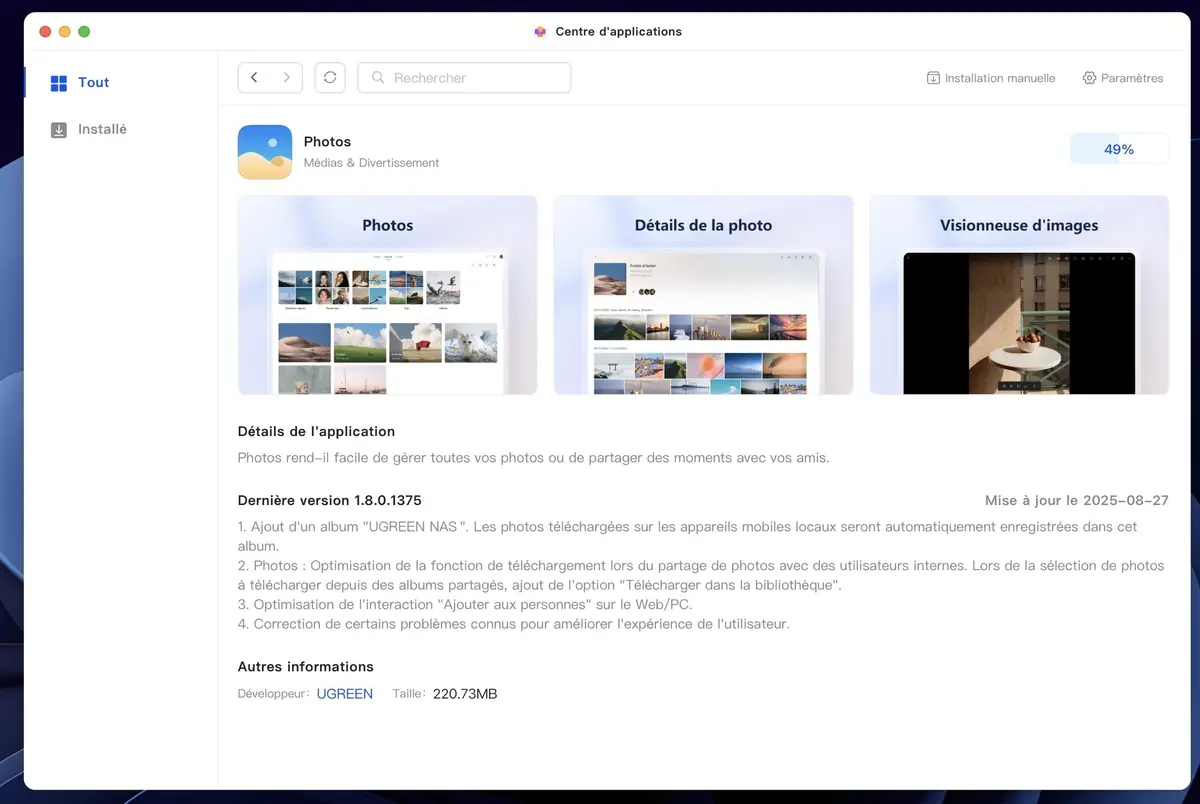Click the 49% download progress control
The image size is (1200, 804).
coord(1119,148)
